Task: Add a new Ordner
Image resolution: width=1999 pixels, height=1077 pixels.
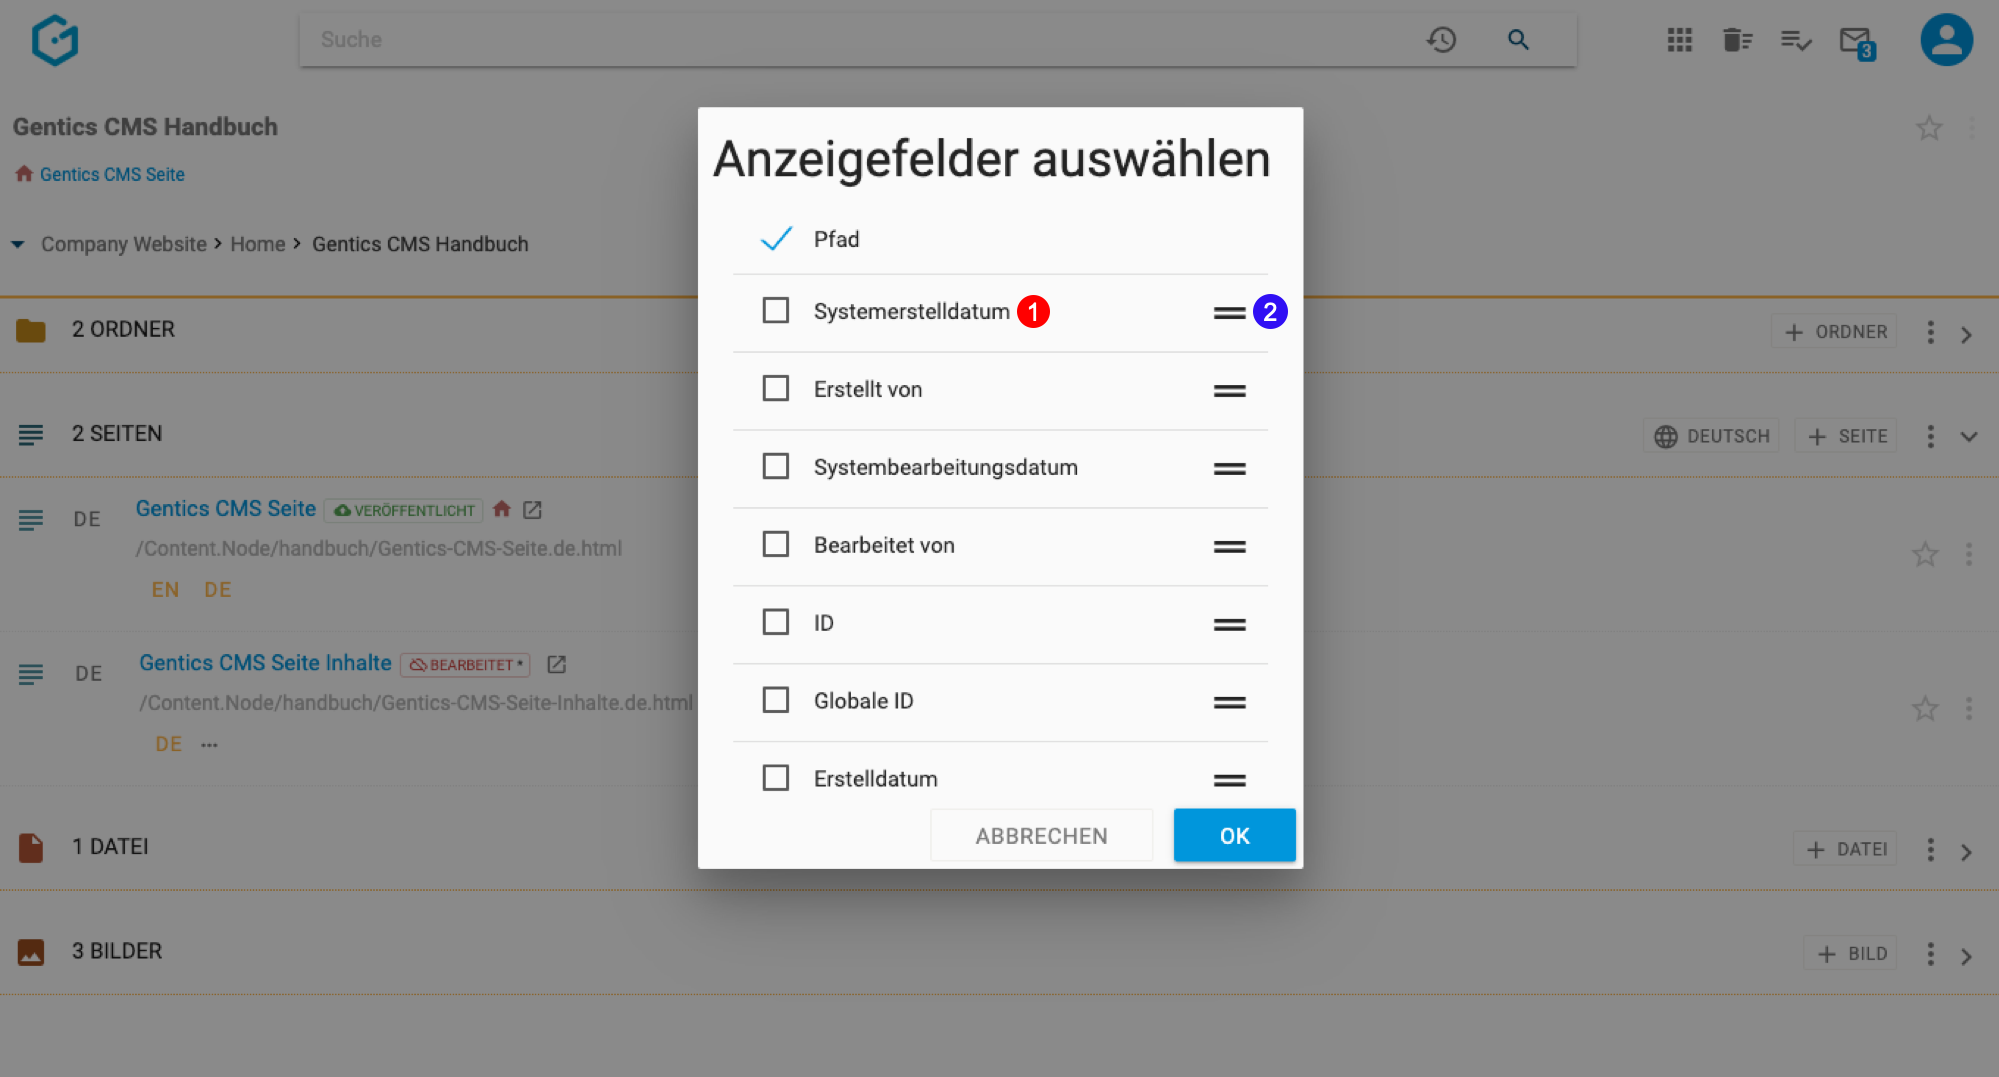Action: (1835, 332)
